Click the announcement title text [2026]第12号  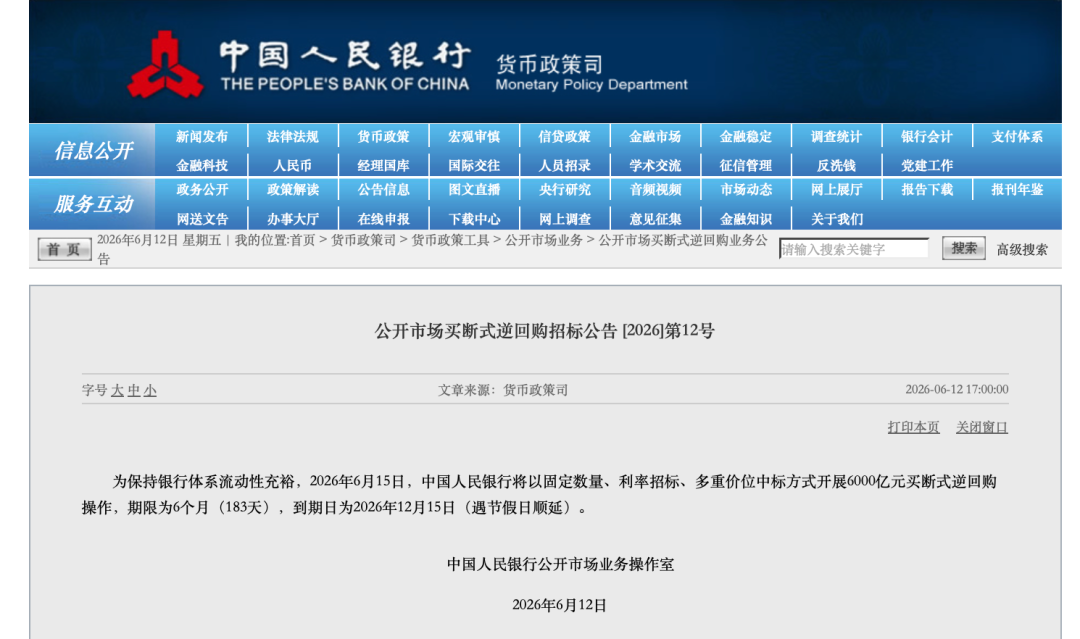pos(668,331)
